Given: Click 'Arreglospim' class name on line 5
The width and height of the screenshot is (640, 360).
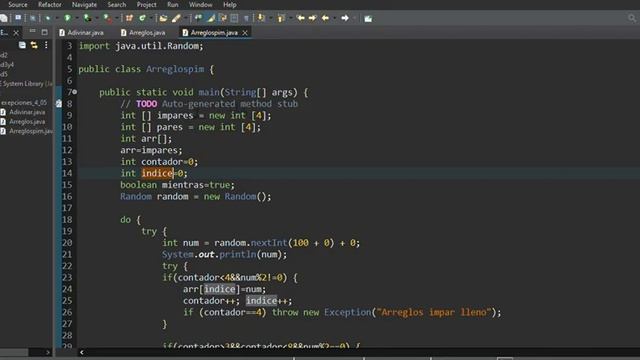Looking at the screenshot, I should pyautogui.click(x=175, y=69).
